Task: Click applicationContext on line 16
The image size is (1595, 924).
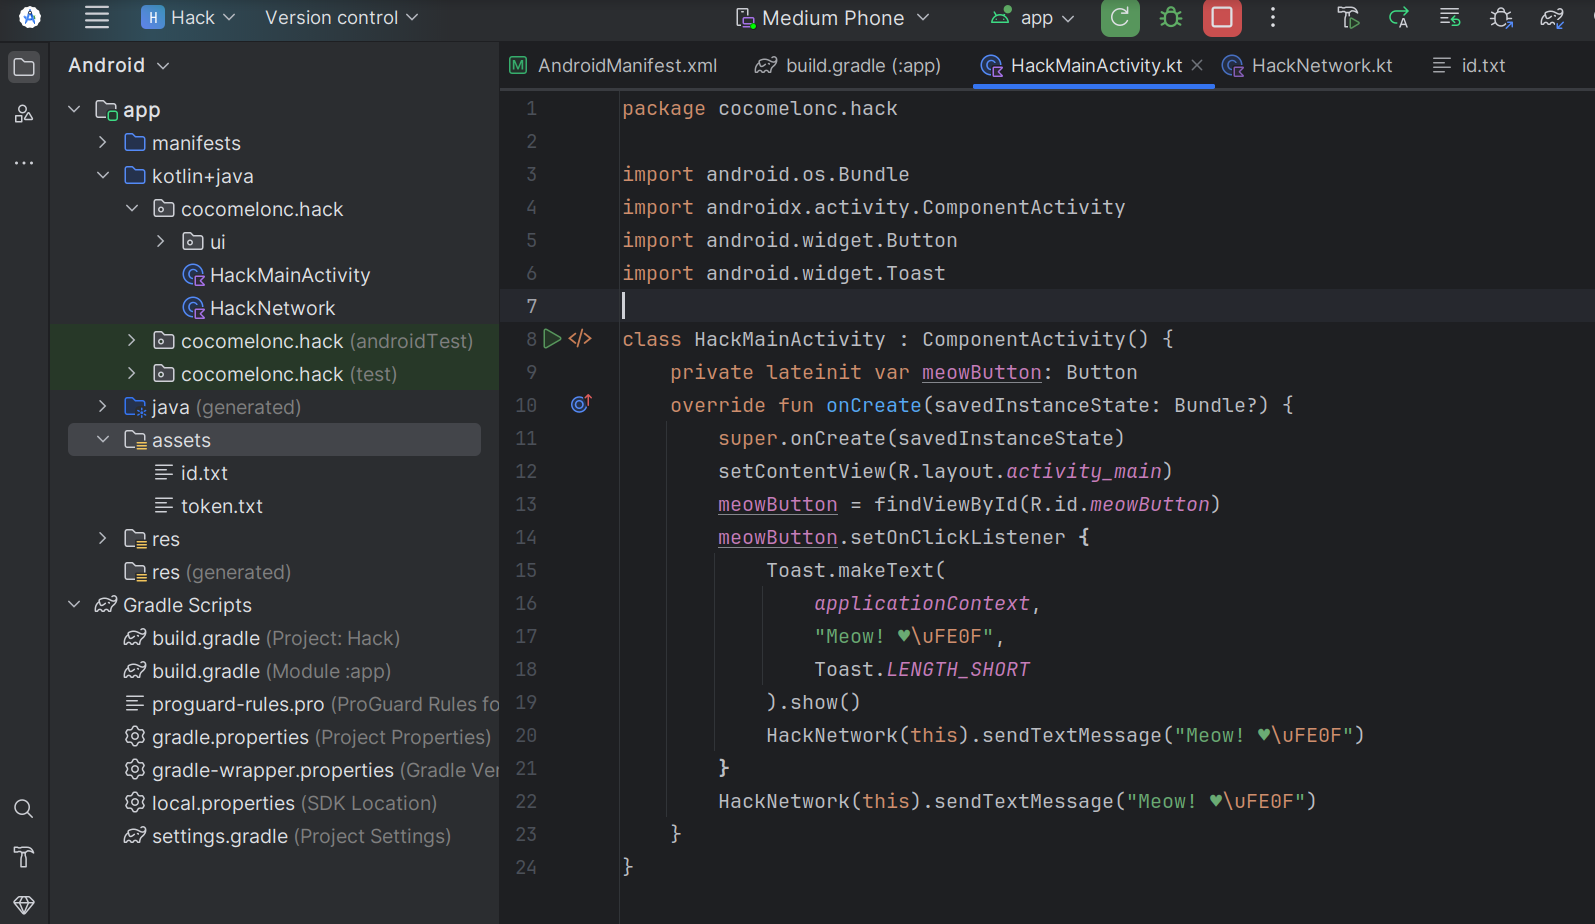Action: point(922,603)
